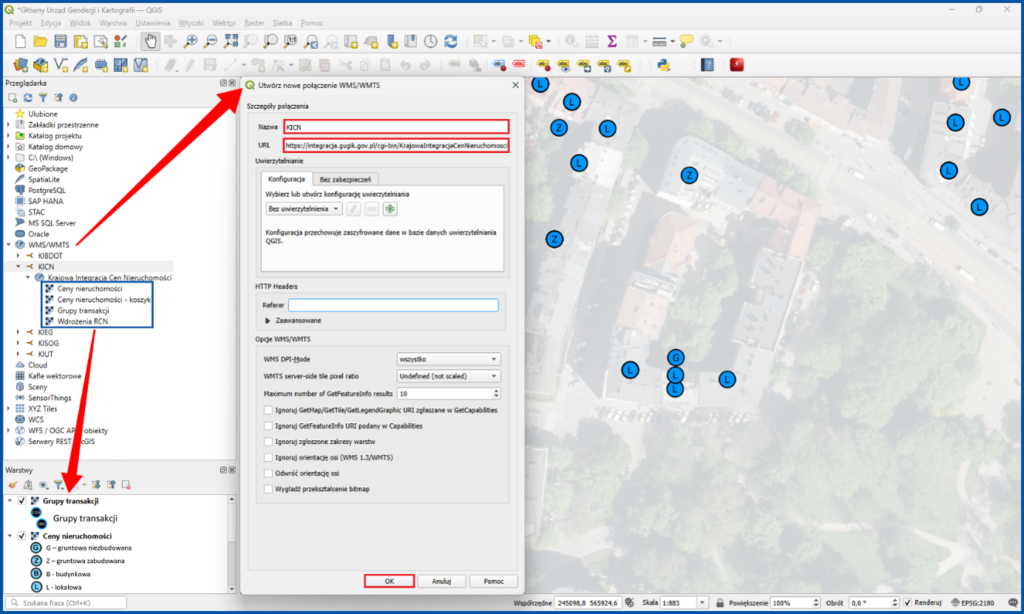
Task: Collapse the WMS/WMTS node in browser tree
Action: [8, 245]
